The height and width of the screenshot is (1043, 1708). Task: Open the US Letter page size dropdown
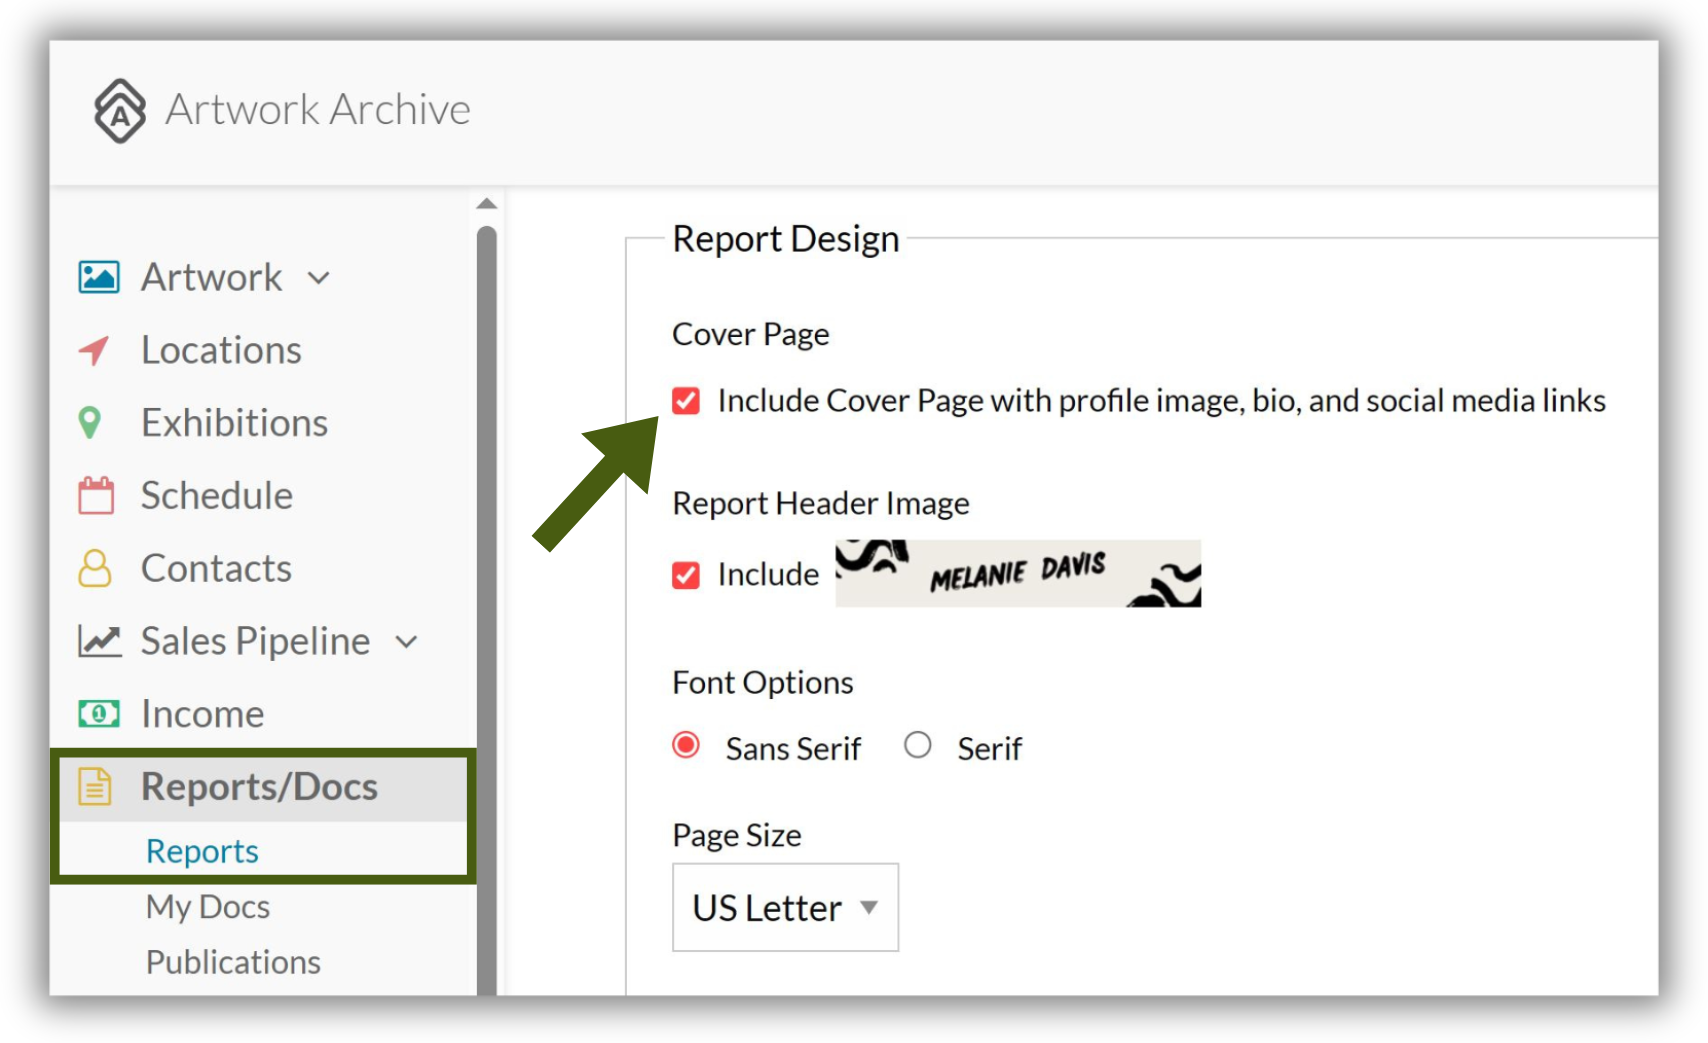[x=785, y=907]
